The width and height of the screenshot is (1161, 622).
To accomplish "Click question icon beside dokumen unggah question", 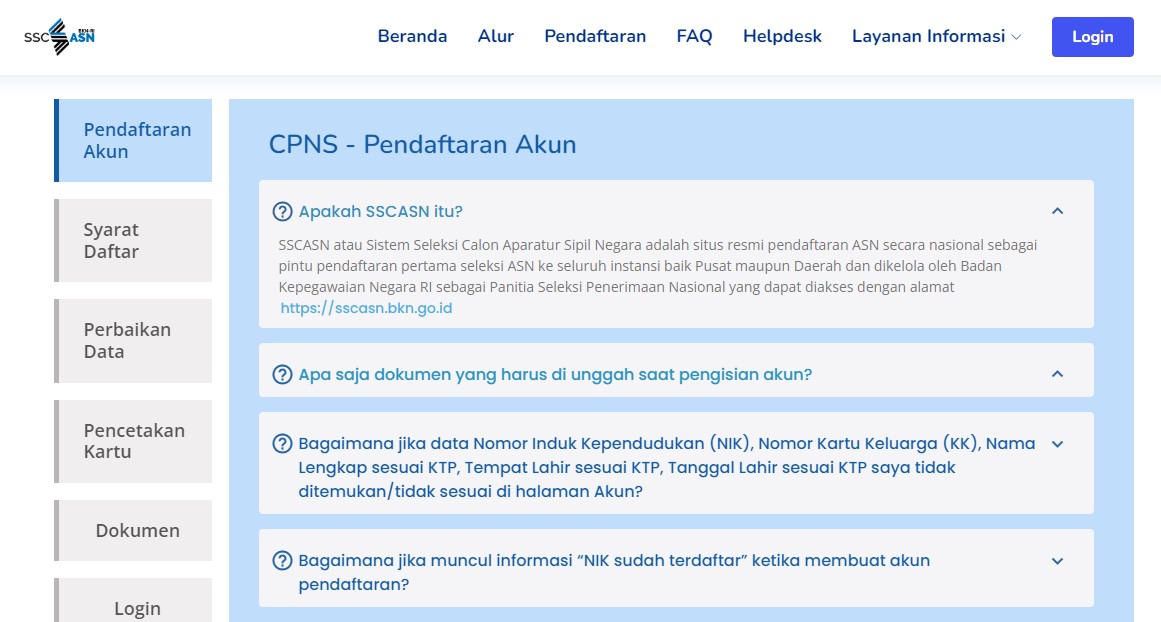I will (282, 375).
